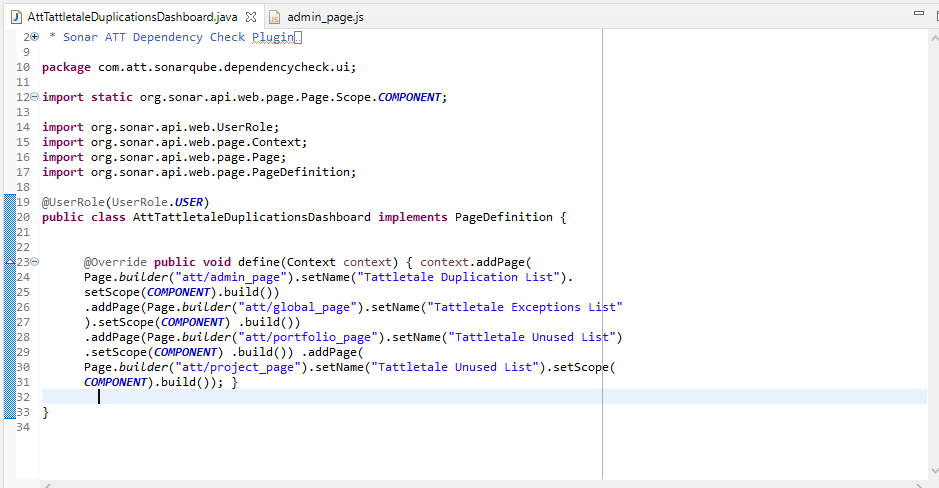Collapse the define method fold at line 23

(35, 262)
